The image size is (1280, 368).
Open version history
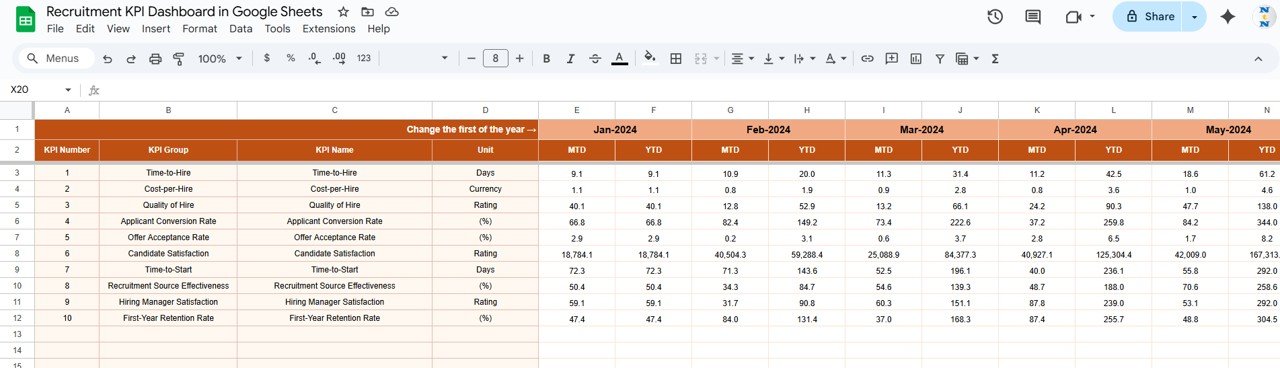pyautogui.click(x=995, y=17)
